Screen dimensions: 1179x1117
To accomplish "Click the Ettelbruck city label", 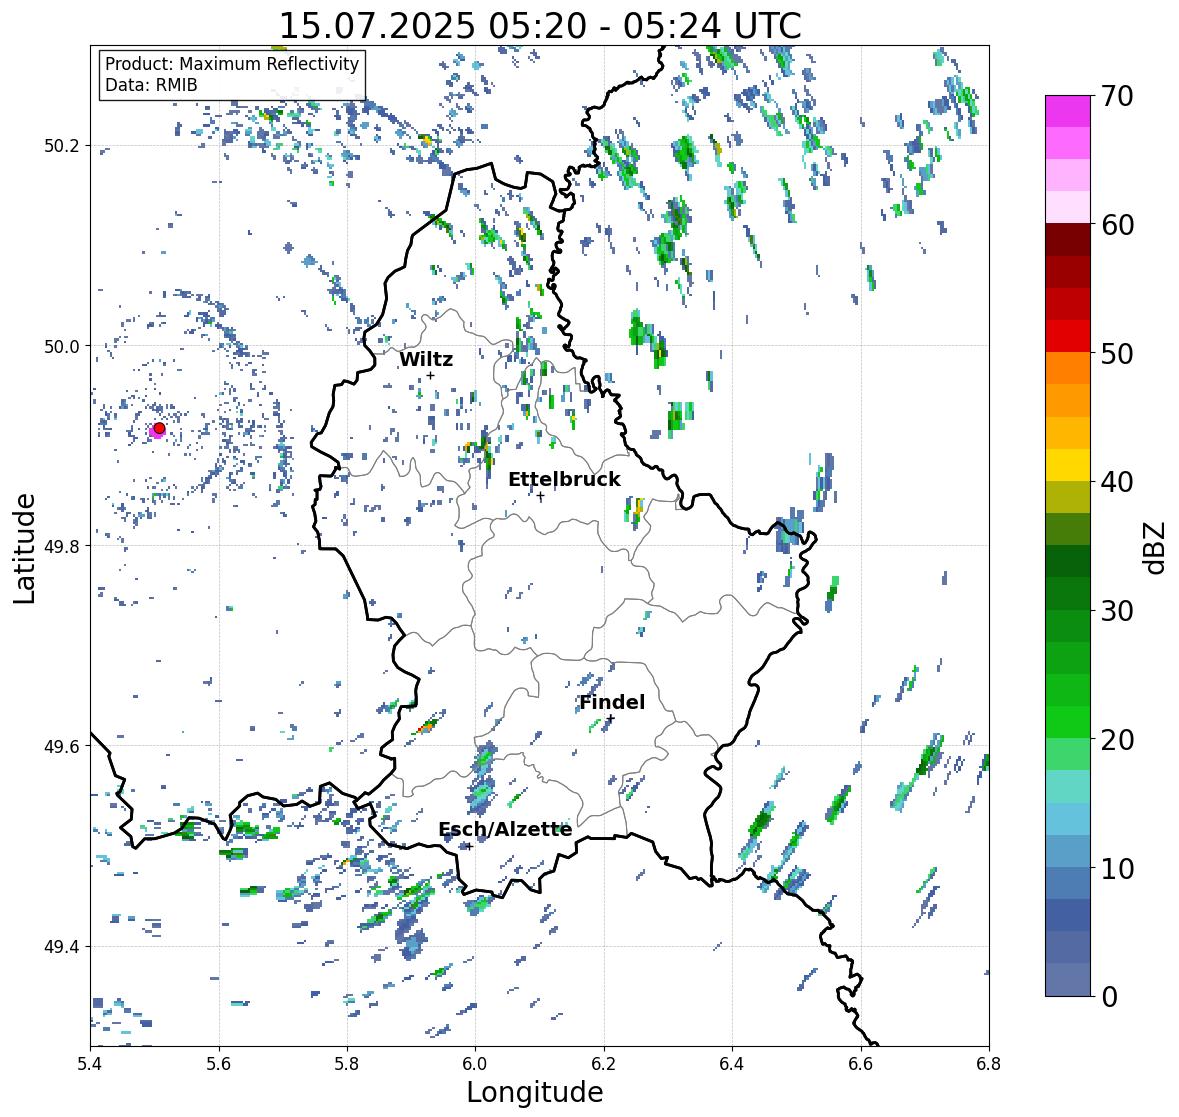I will pos(564,480).
